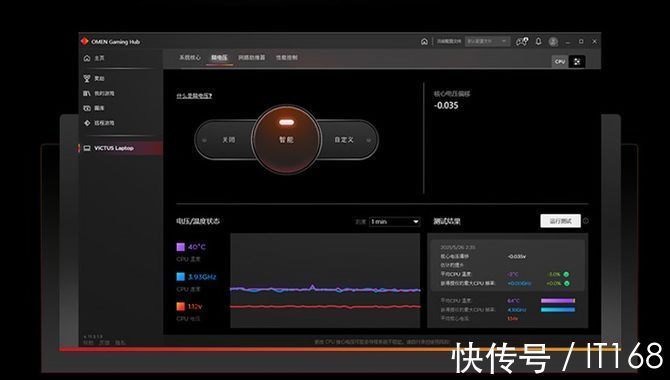This screenshot has width=670, height=380.
Task: Click the blue CPU frequency legend swatch
Action: click(180, 277)
